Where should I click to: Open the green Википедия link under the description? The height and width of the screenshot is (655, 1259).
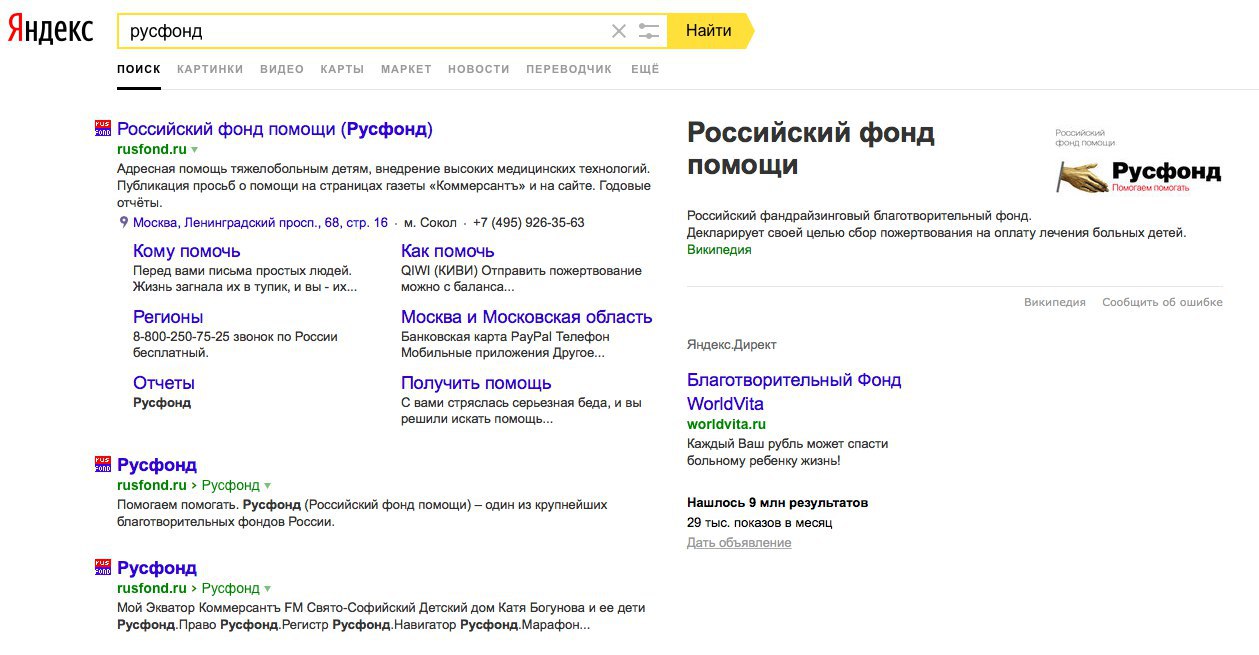pos(719,250)
